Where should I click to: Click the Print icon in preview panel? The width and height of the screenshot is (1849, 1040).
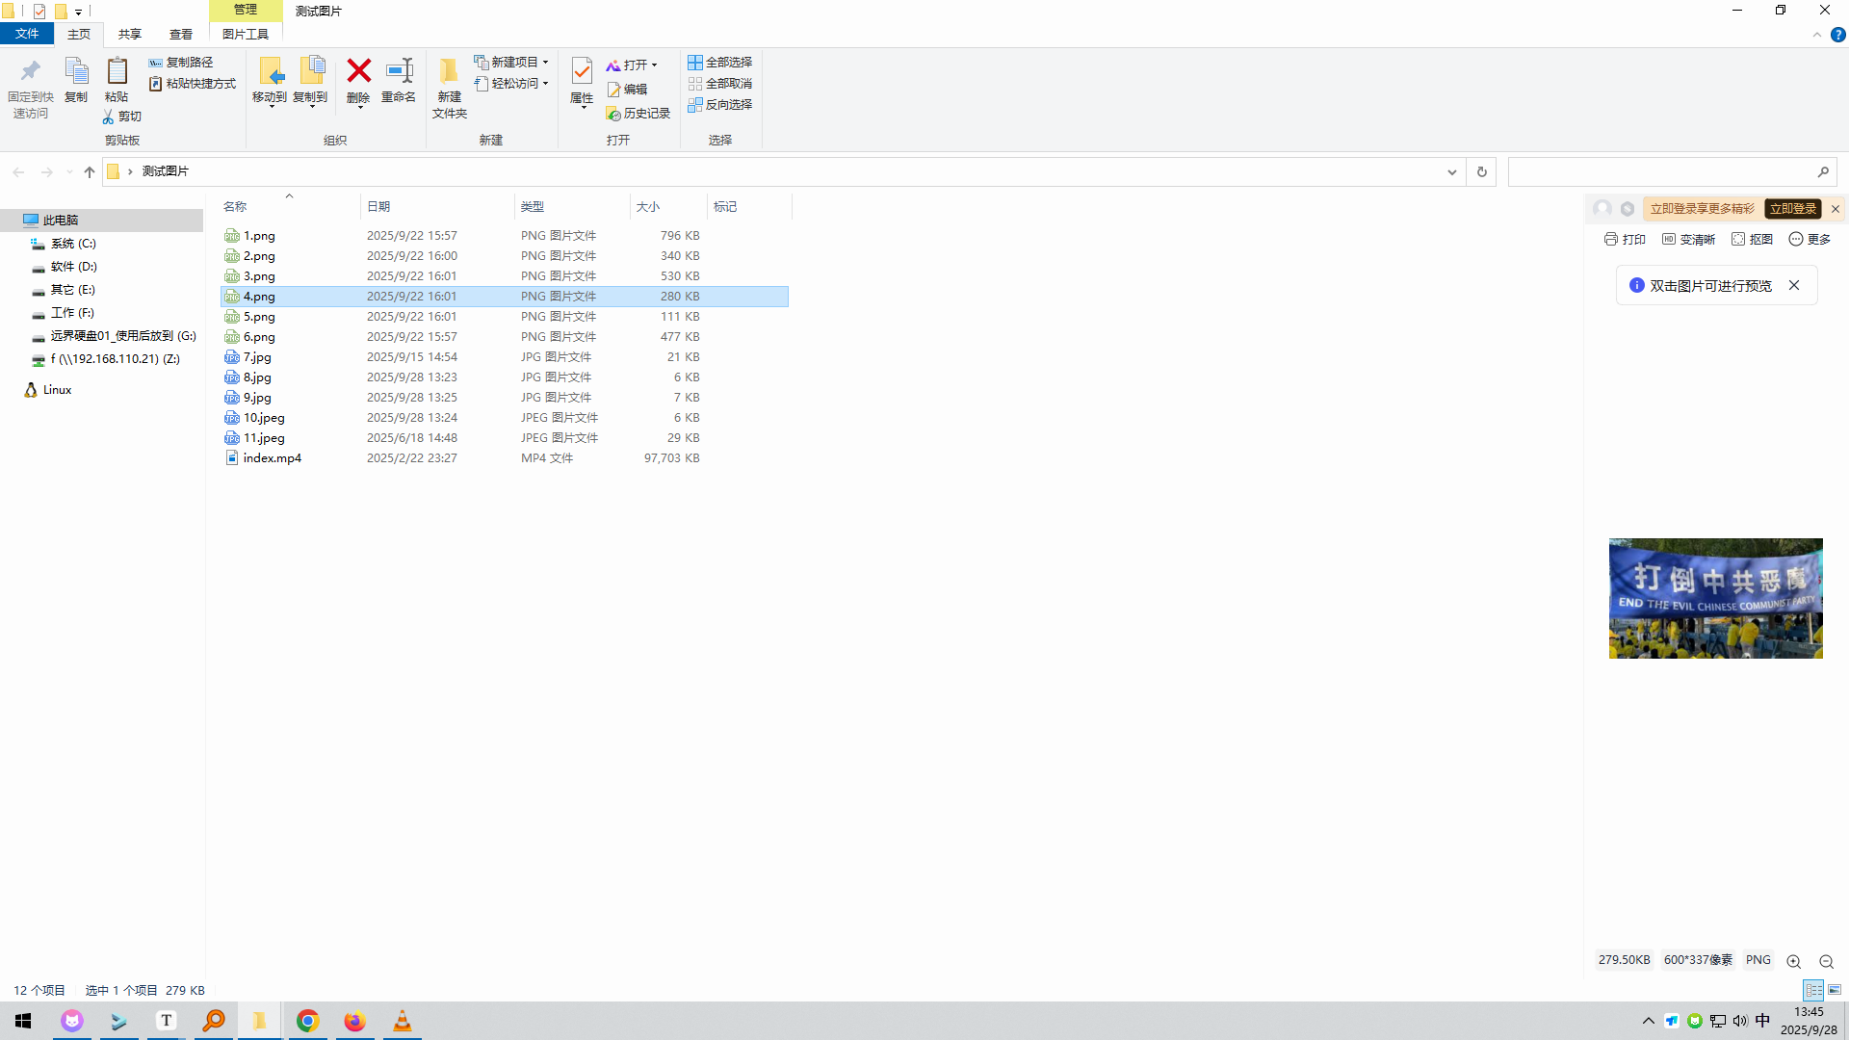tap(1624, 239)
